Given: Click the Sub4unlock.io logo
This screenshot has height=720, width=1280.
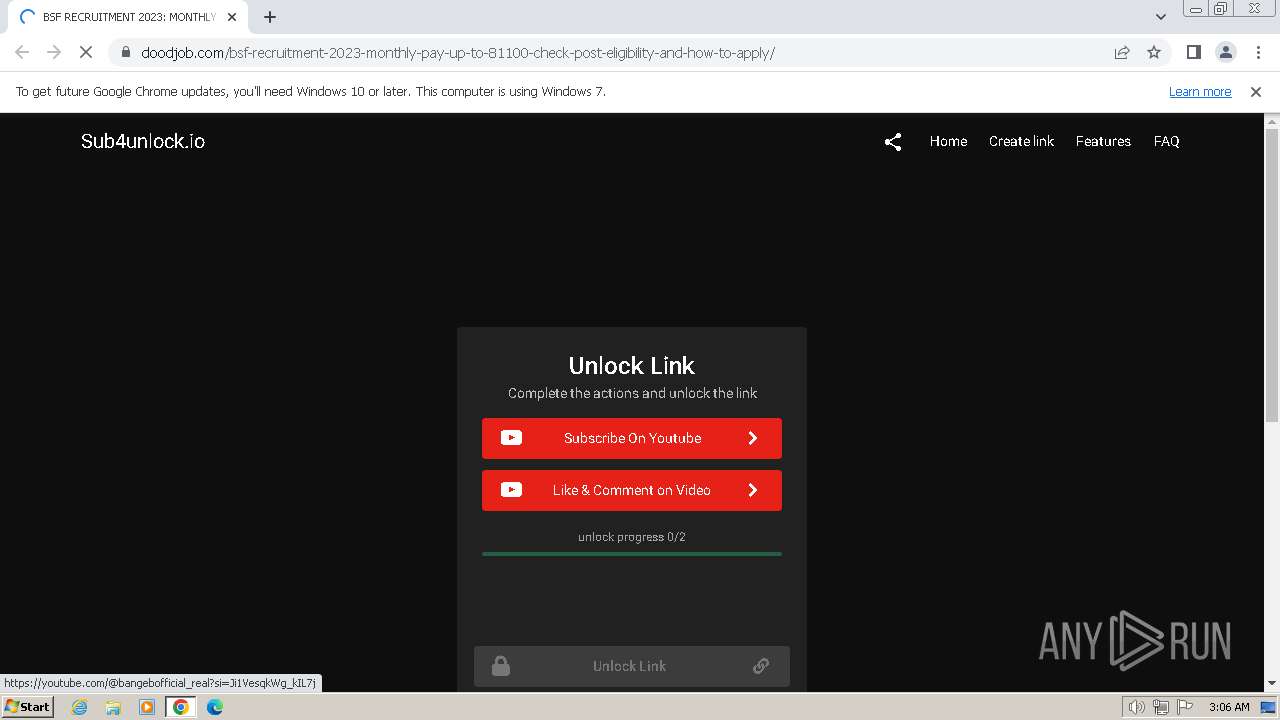Looking at the screenshot, I should [x=143, y=141].
